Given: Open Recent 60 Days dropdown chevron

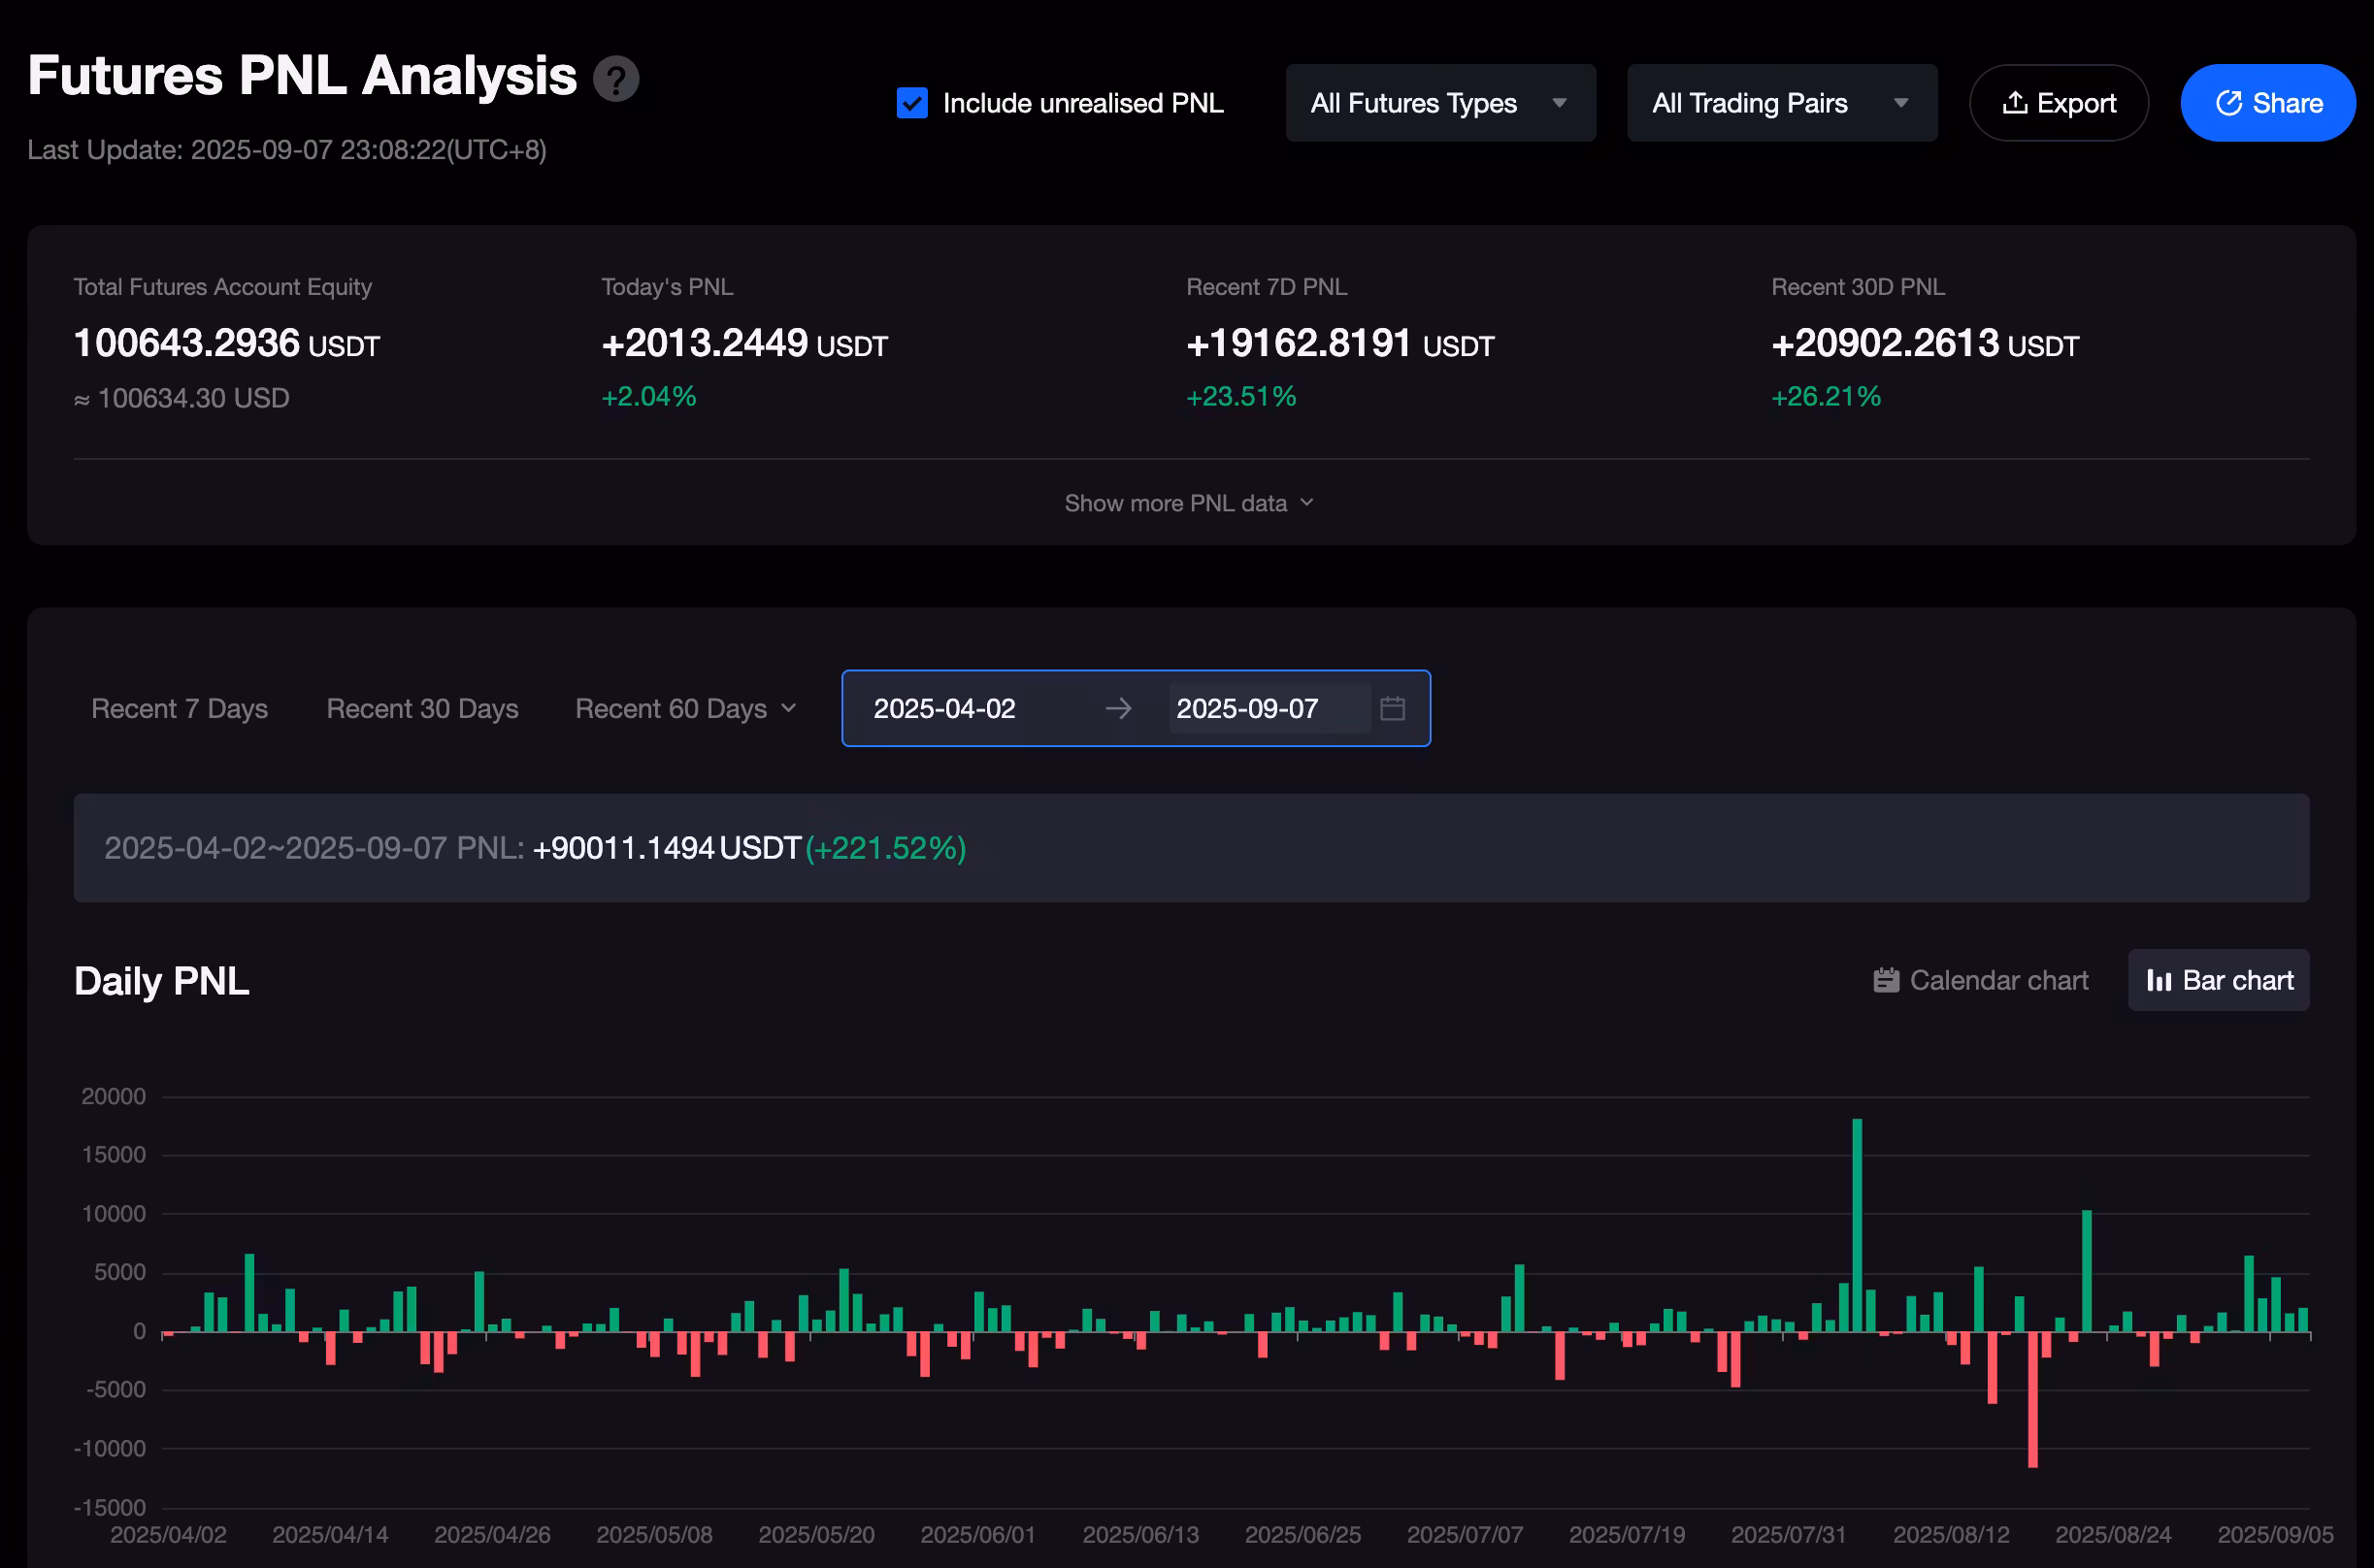Looking at the screenshot, I should [789, 709].
